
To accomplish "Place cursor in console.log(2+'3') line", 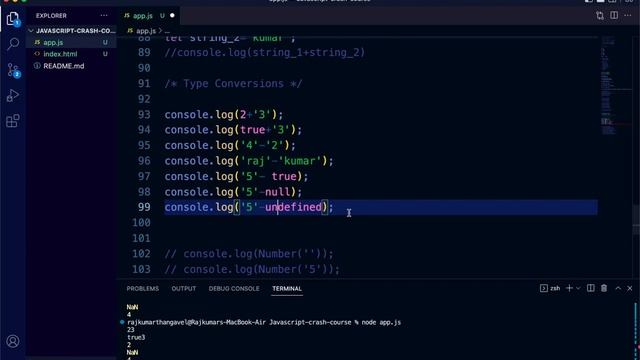I will 224,115.
